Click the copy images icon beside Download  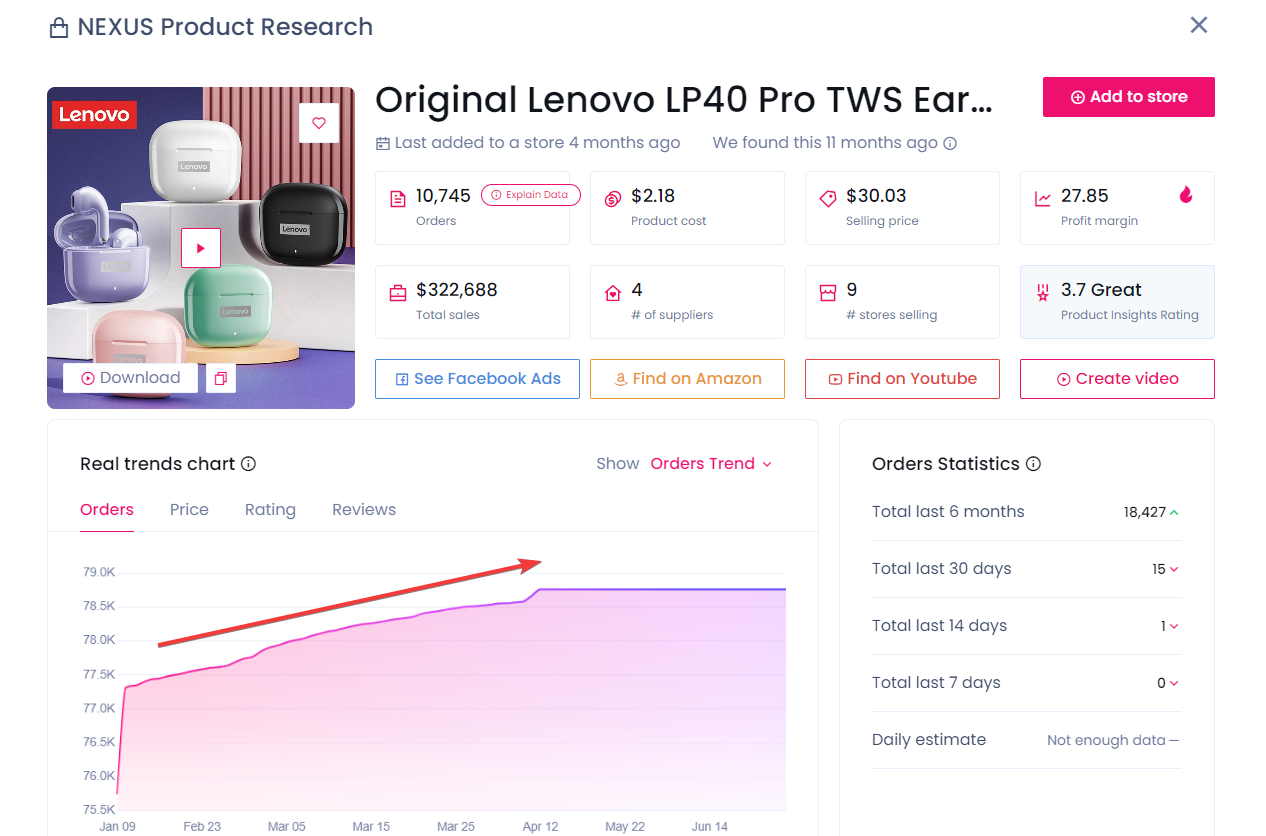click(221, 379)
